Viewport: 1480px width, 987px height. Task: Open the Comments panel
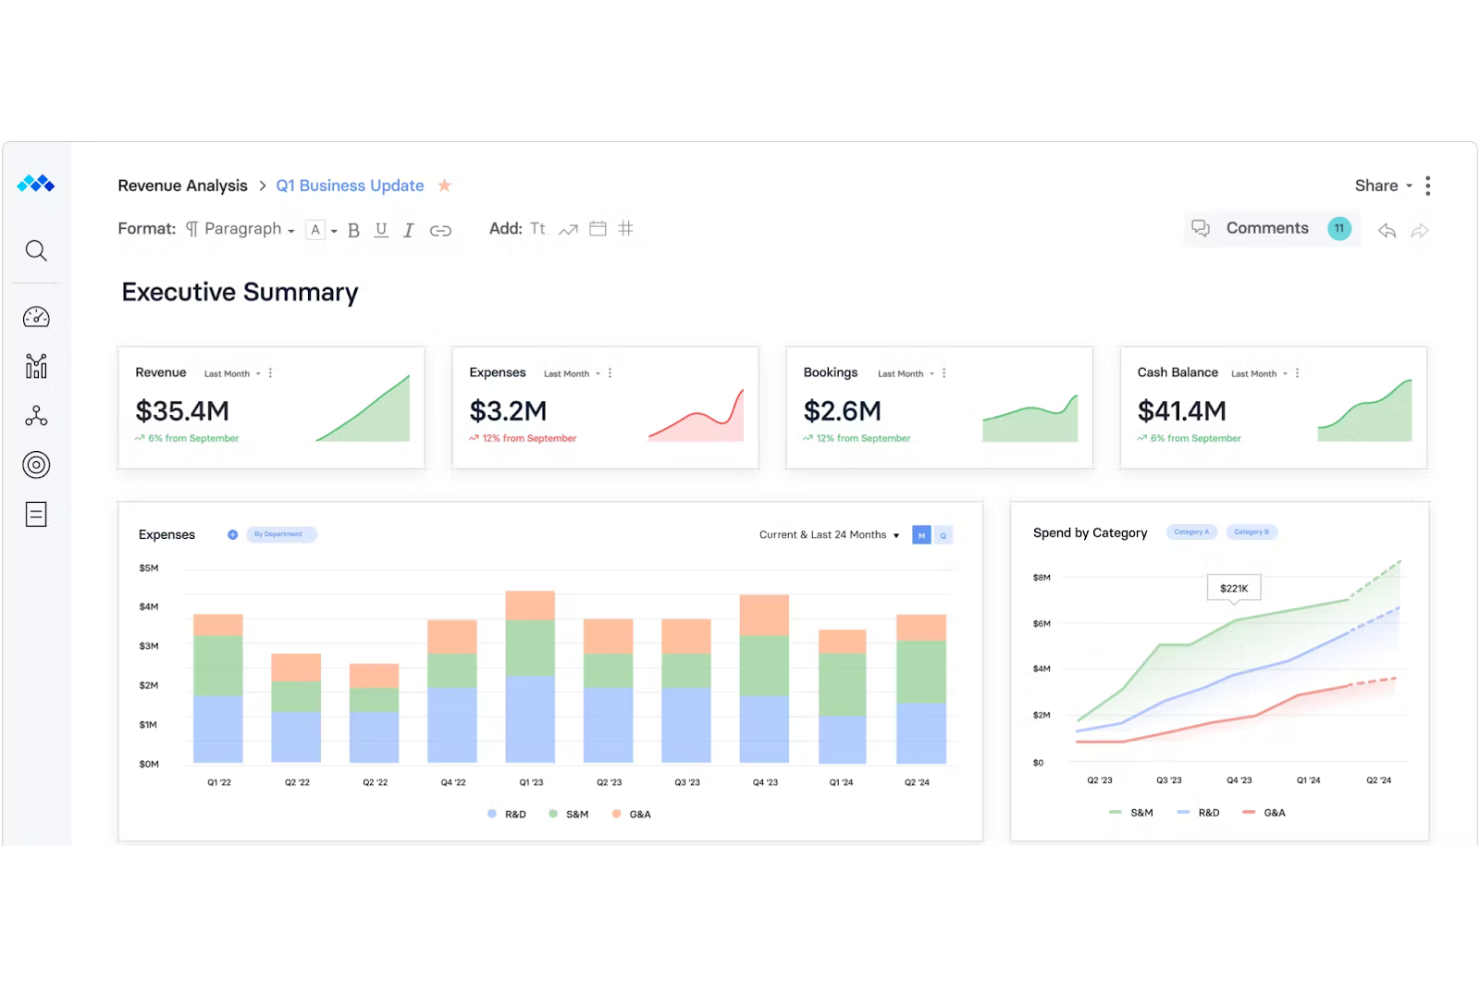1271,229
